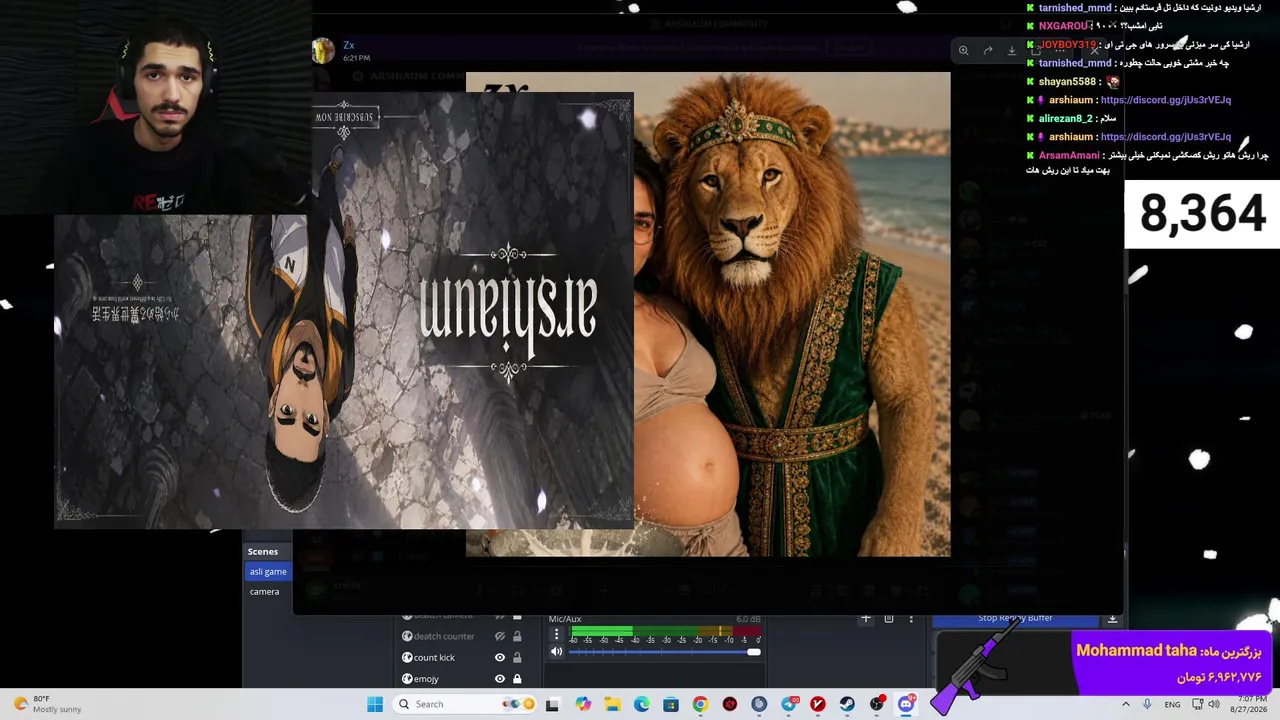Viewport: 1280px width, 720px height.
Task: Switch to Google Chrome on the taskbar
Action: coord(700,704)
